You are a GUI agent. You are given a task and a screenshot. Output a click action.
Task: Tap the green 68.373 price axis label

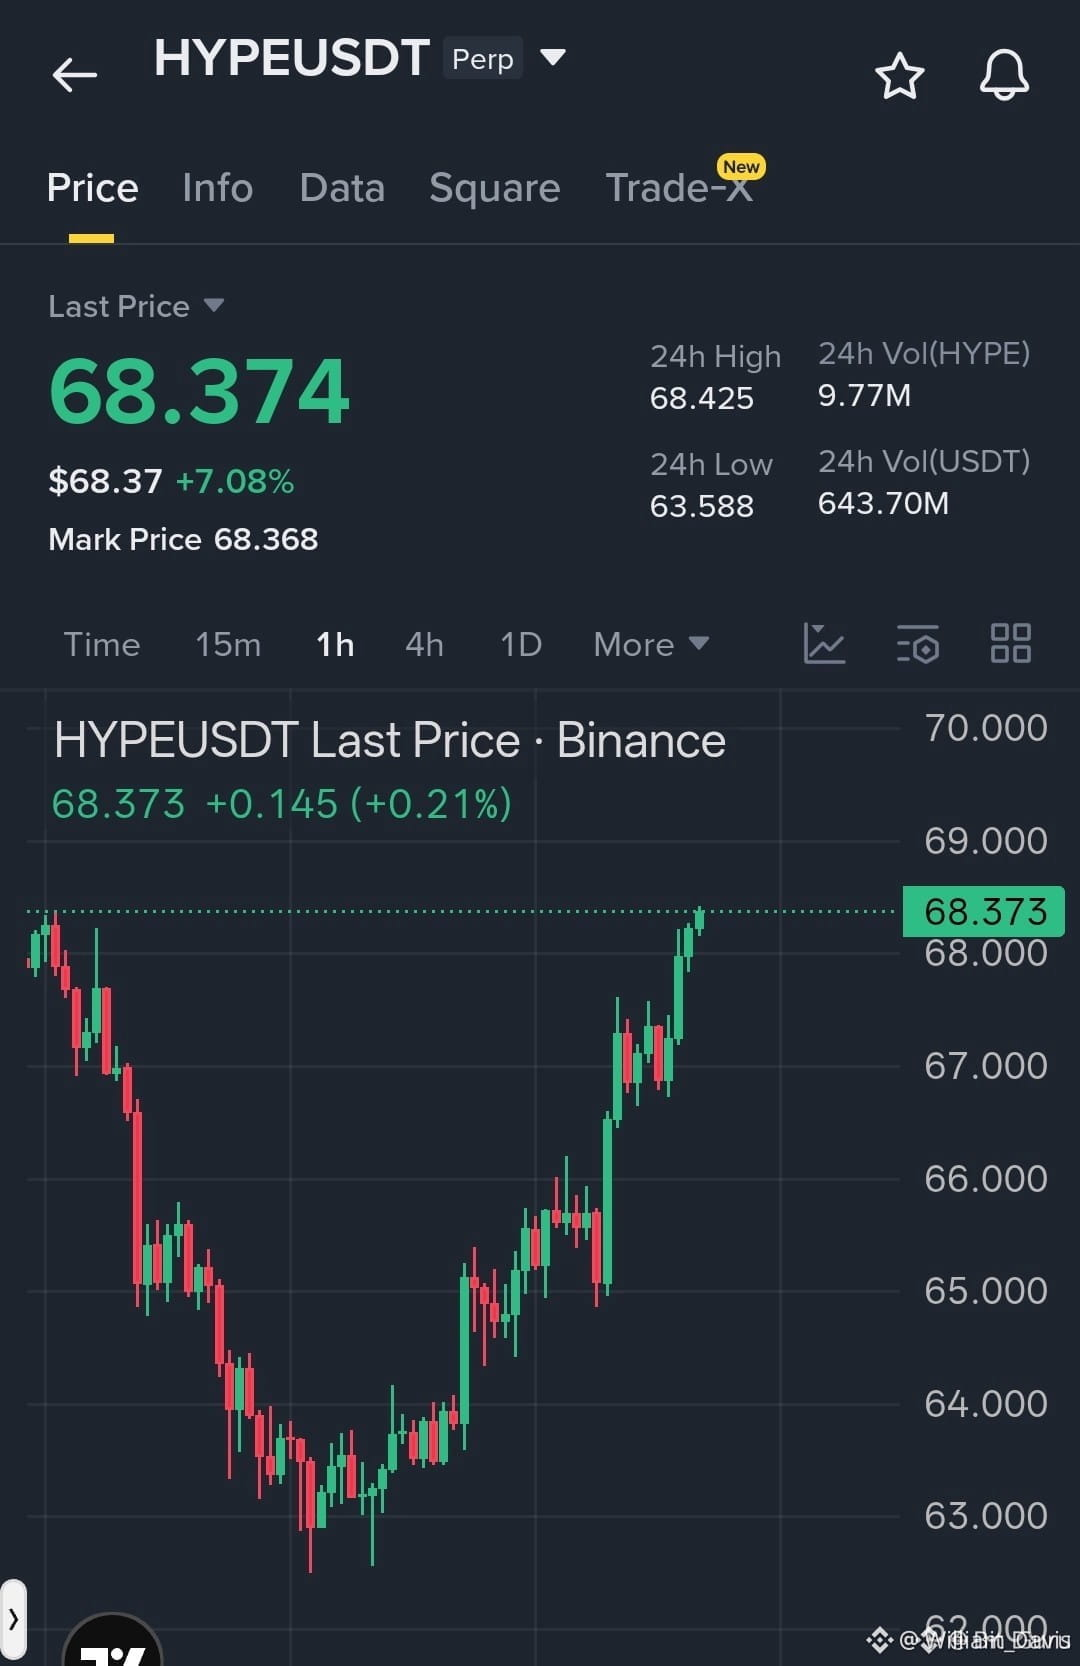(x=984, y=911)
